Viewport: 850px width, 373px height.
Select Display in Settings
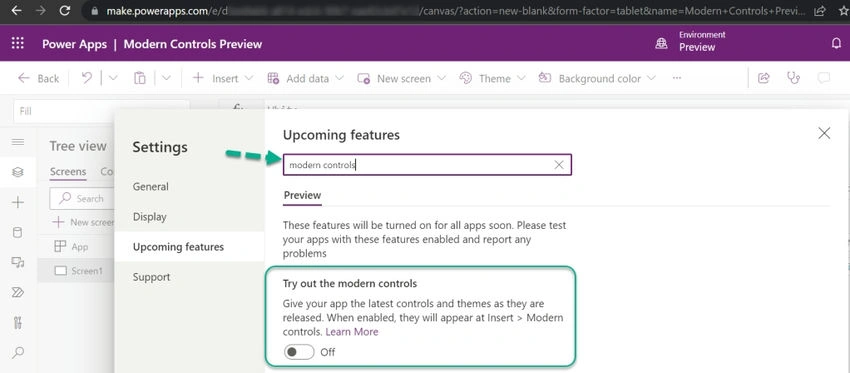pyautogui.click(x=150, y=216)
